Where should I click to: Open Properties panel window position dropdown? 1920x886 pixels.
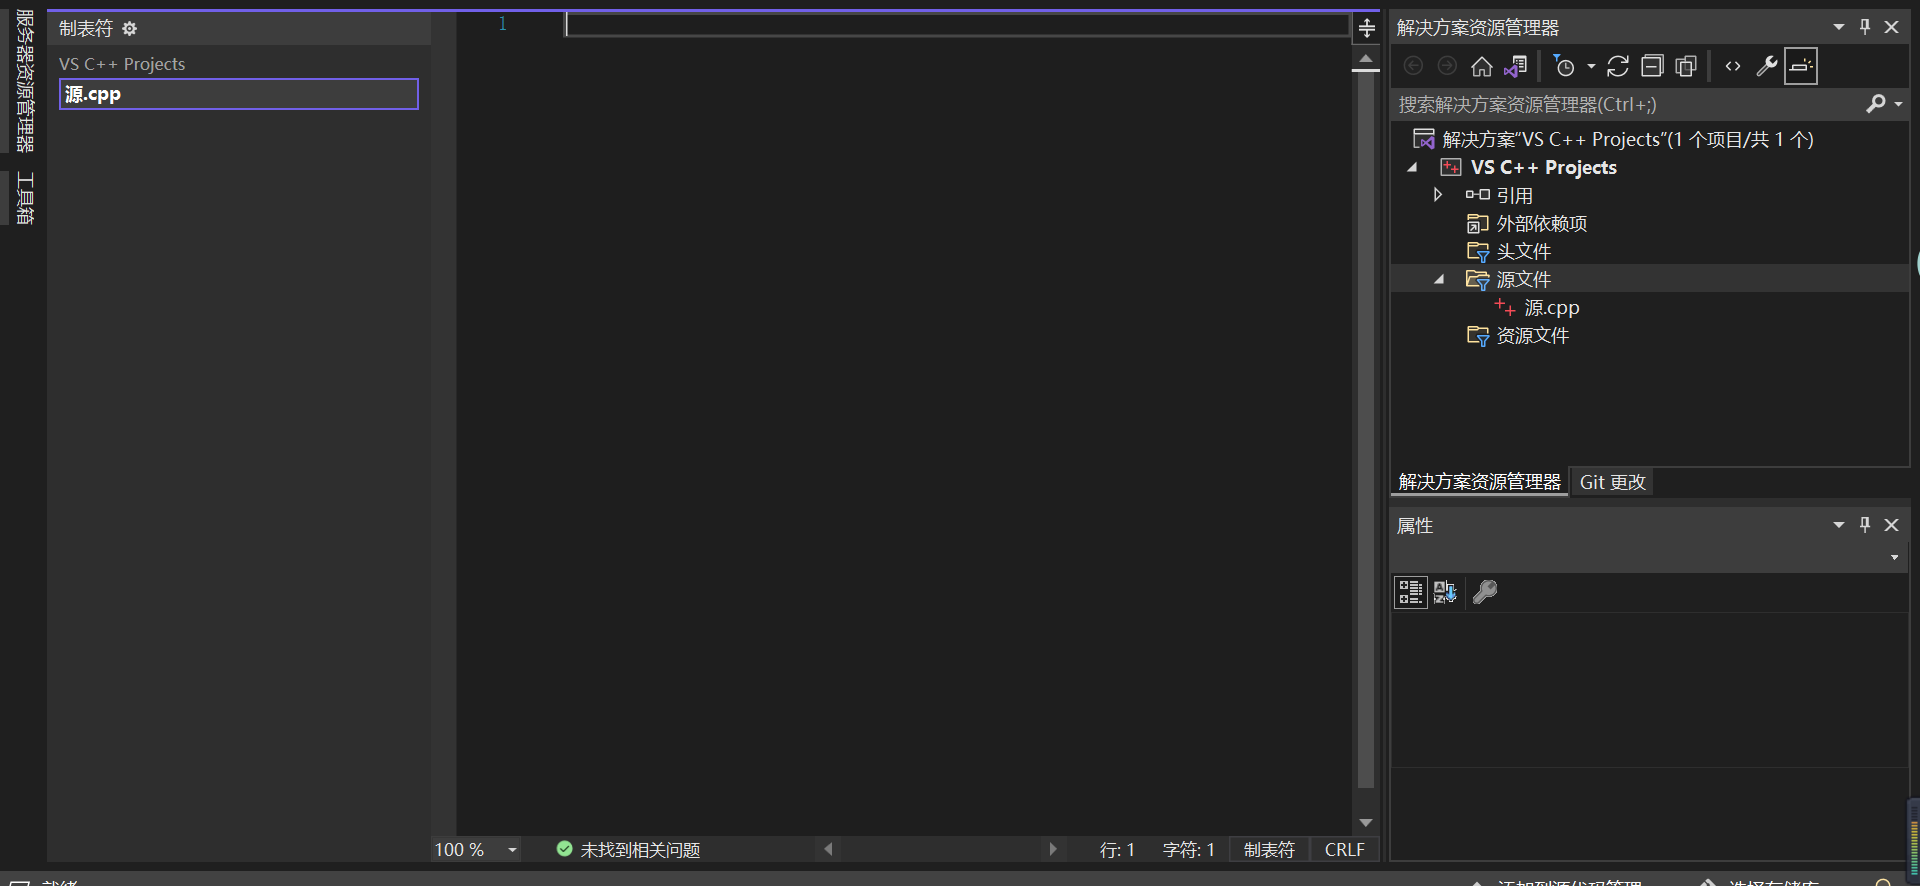(x=1838, y=524)
